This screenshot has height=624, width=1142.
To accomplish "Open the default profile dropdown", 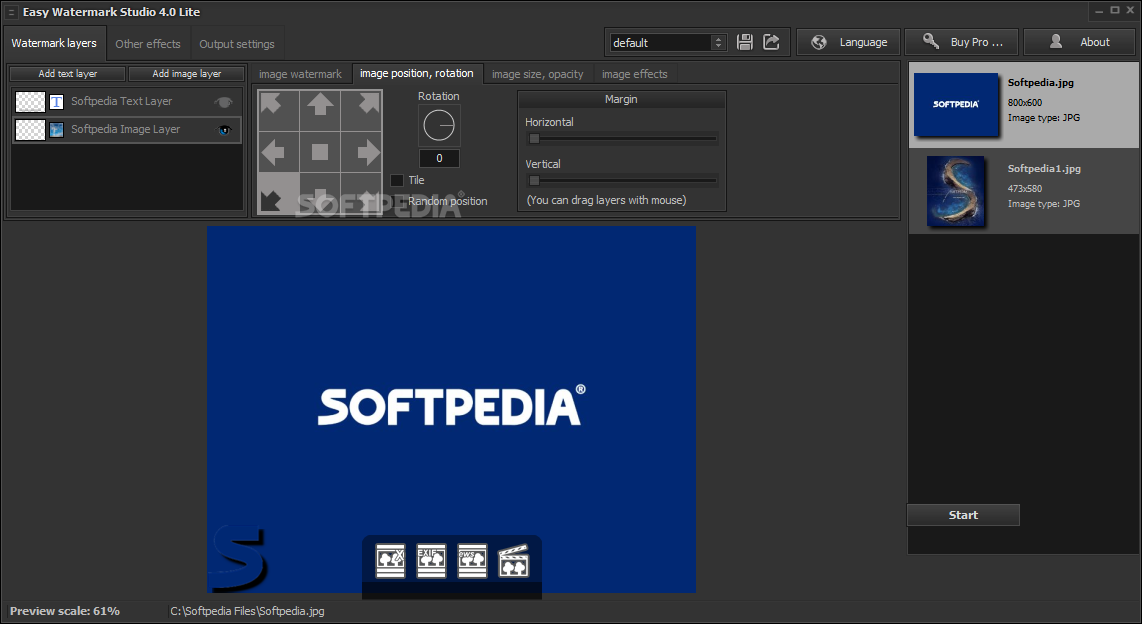I will 668,42.
